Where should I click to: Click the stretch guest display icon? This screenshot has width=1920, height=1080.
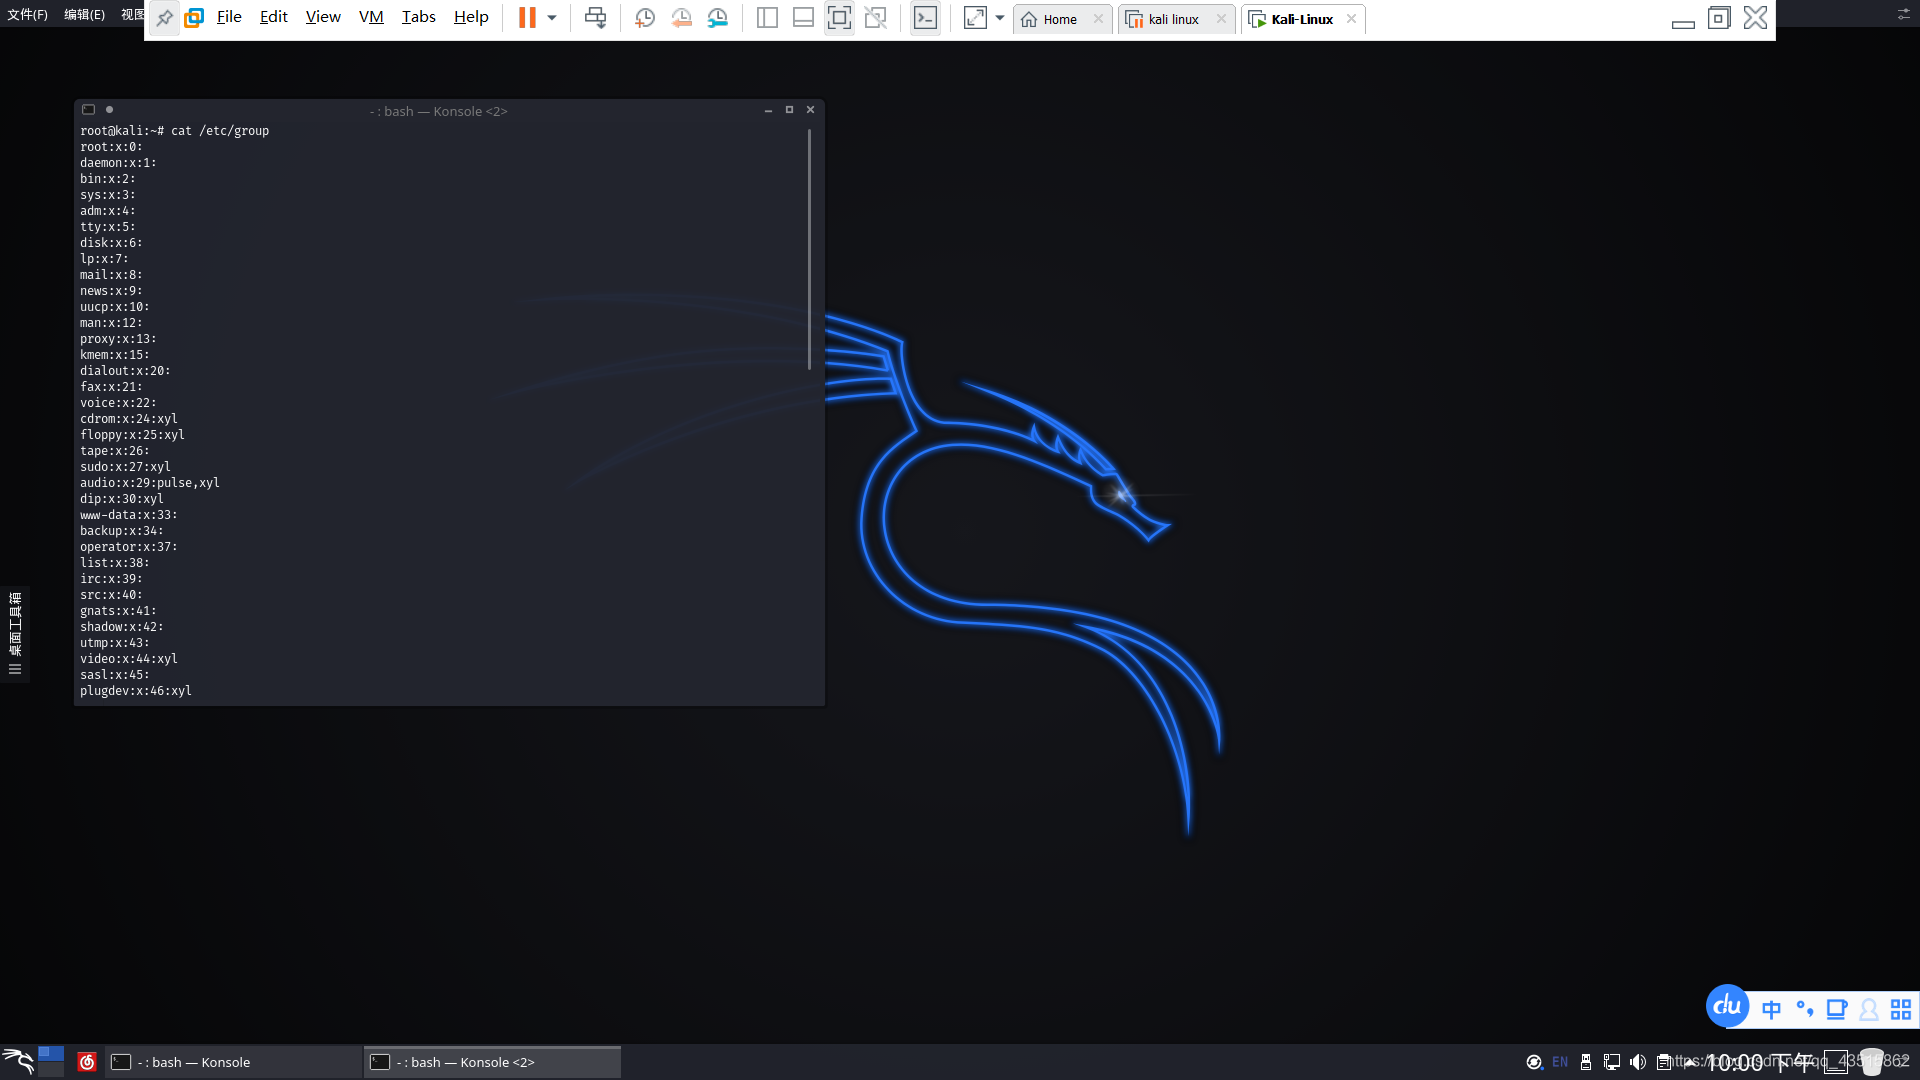point(975,18)
